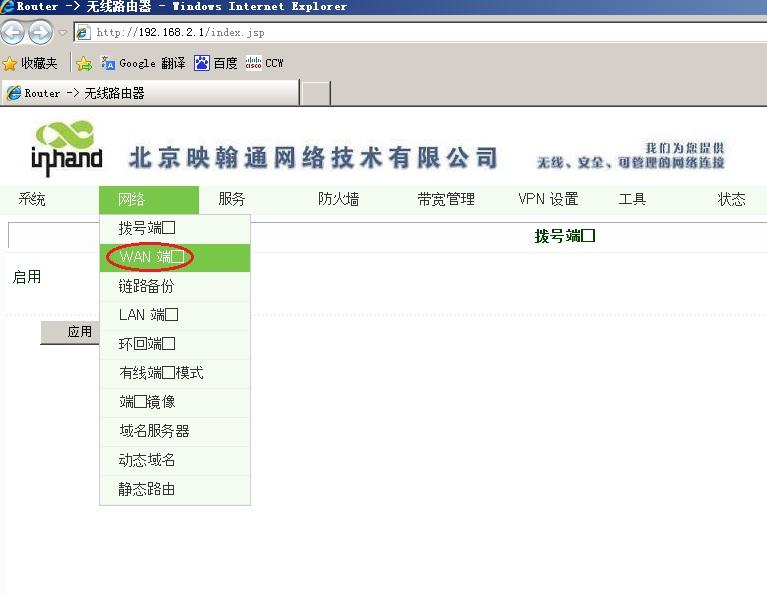Choose 链路备份 in the dropdown list
This screenshot has height=597, width=767.
pos(146,286)
